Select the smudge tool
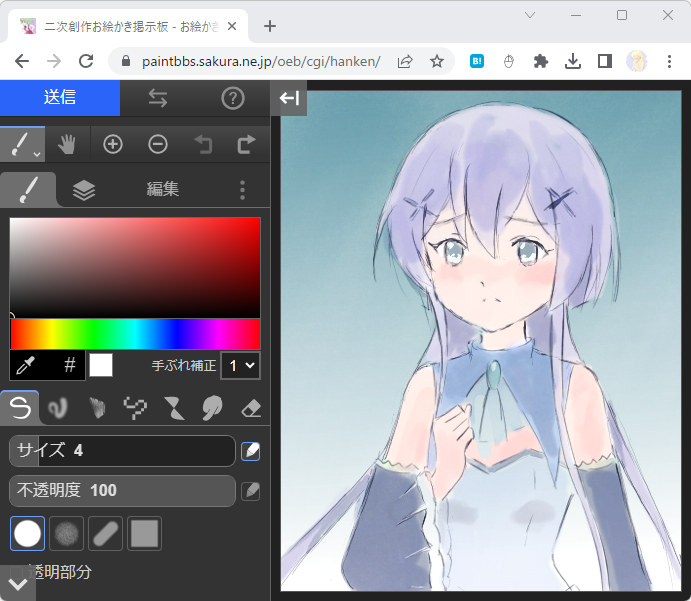The height and width of the screenshot is (601, 691). (212, 408)
